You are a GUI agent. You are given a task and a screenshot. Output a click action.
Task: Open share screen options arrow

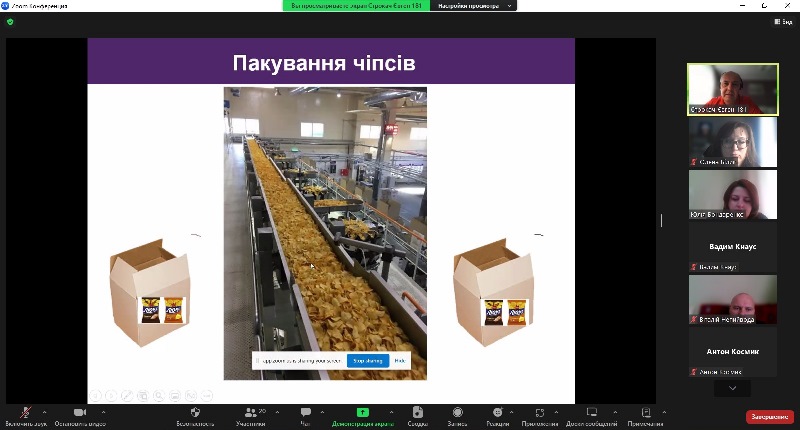(391, 412)
